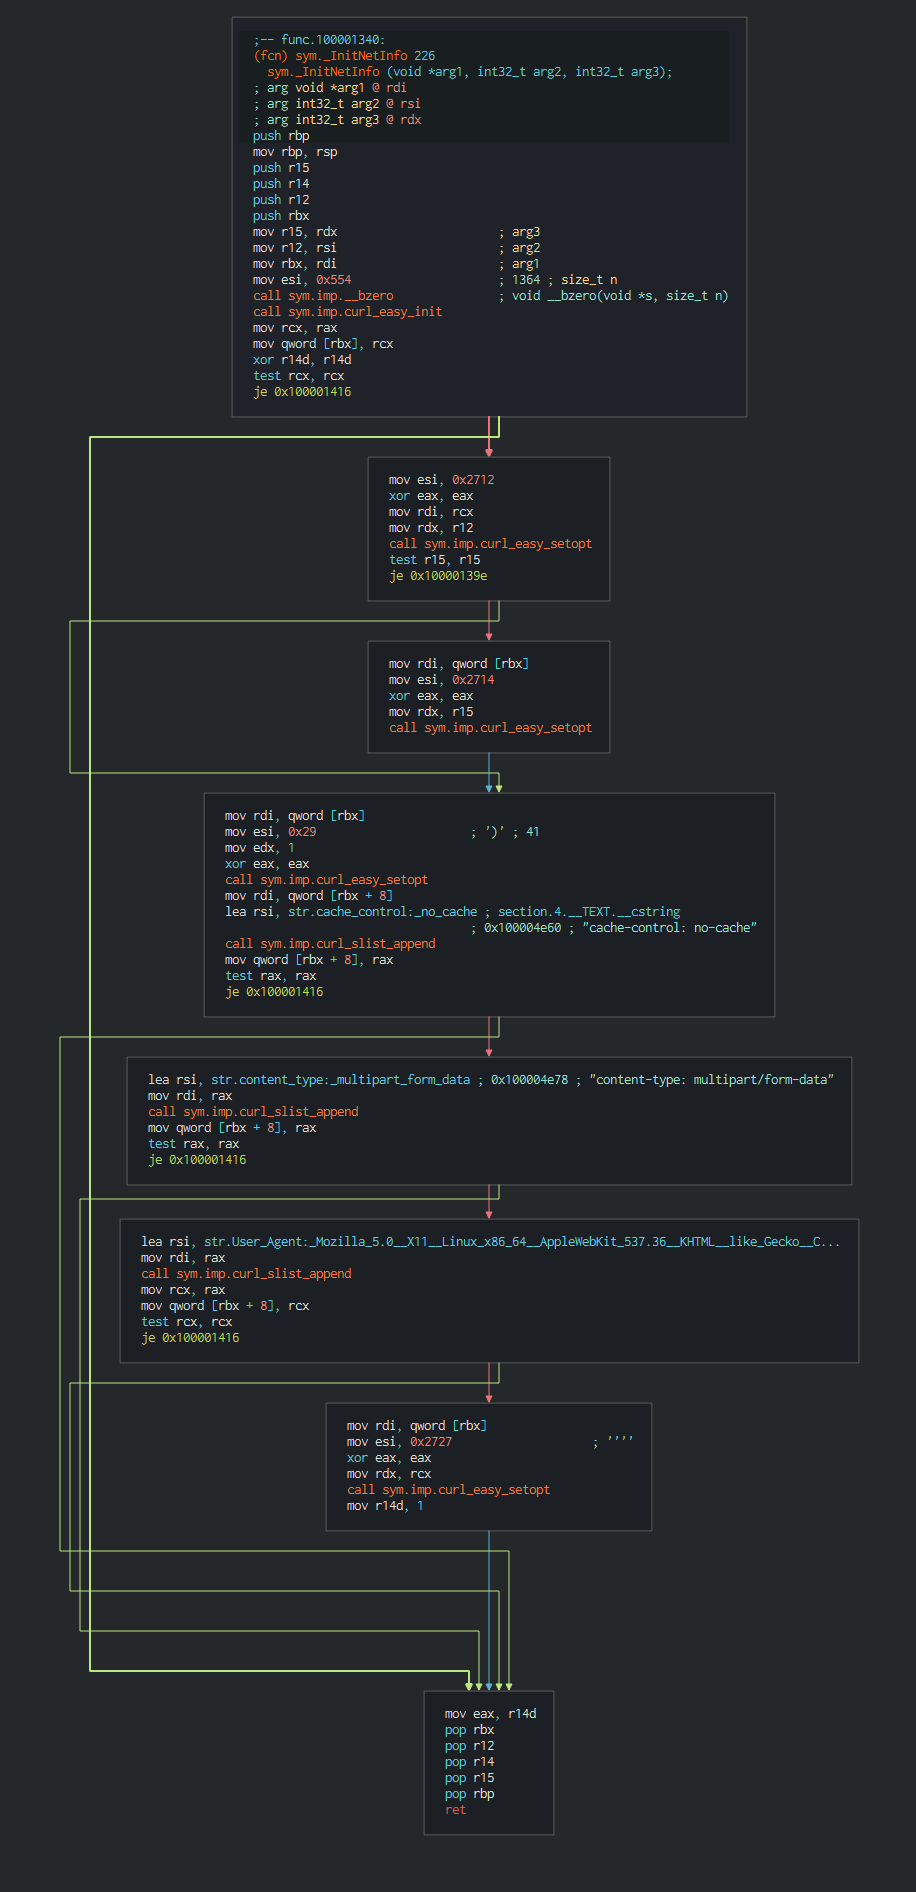The height and width of the screenshot is (1892, 916).
Task: Select the 'pop r15' instruction
Action: (x=469, y=1778)
